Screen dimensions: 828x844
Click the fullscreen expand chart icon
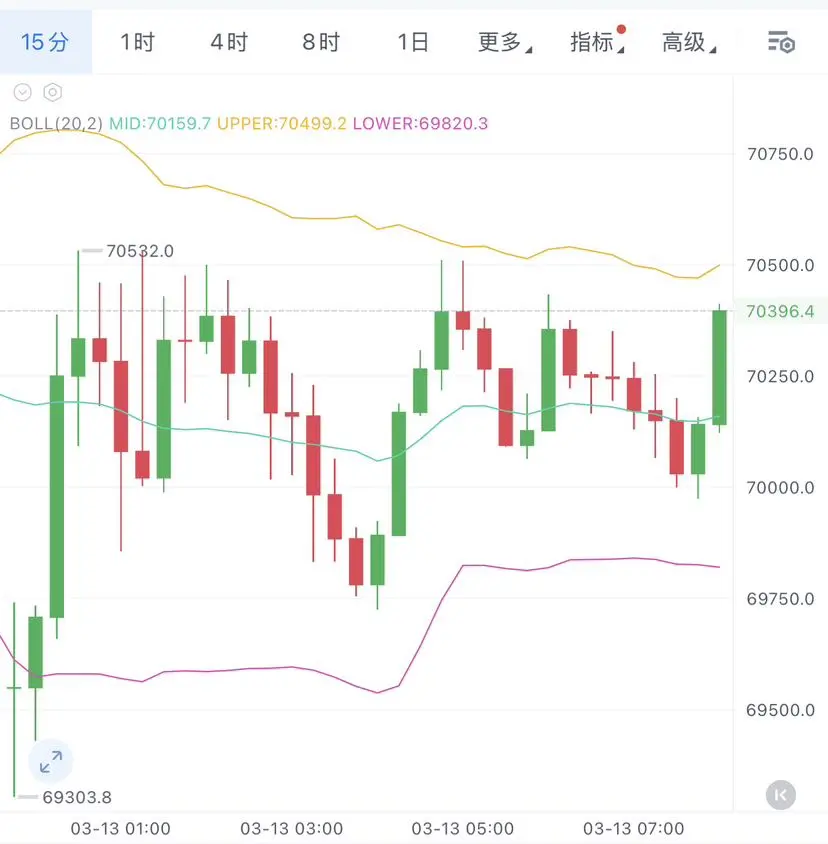point(51,762)
